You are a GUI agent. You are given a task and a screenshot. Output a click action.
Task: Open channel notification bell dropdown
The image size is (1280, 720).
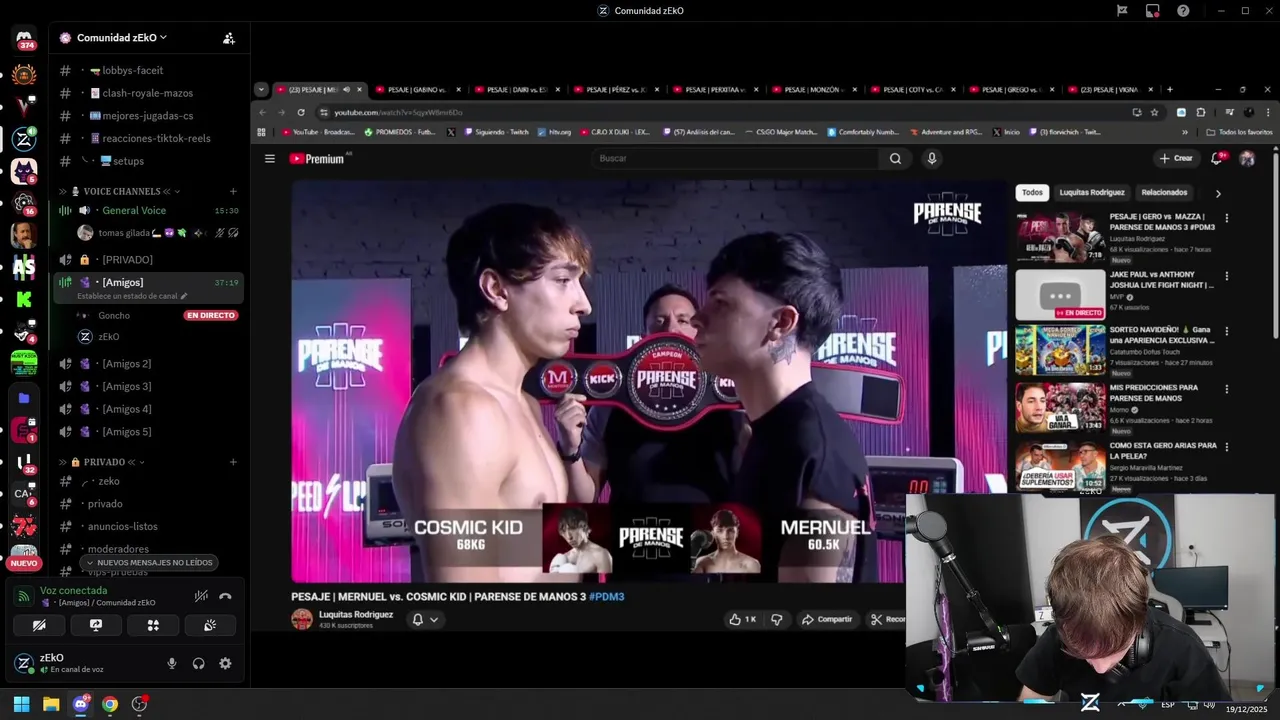pyautogui.click(x=425, y=620)
